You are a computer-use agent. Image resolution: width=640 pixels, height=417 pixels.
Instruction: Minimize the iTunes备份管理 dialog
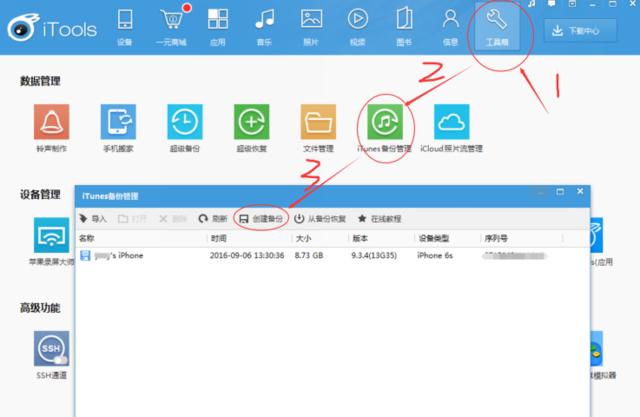[541, 192]
